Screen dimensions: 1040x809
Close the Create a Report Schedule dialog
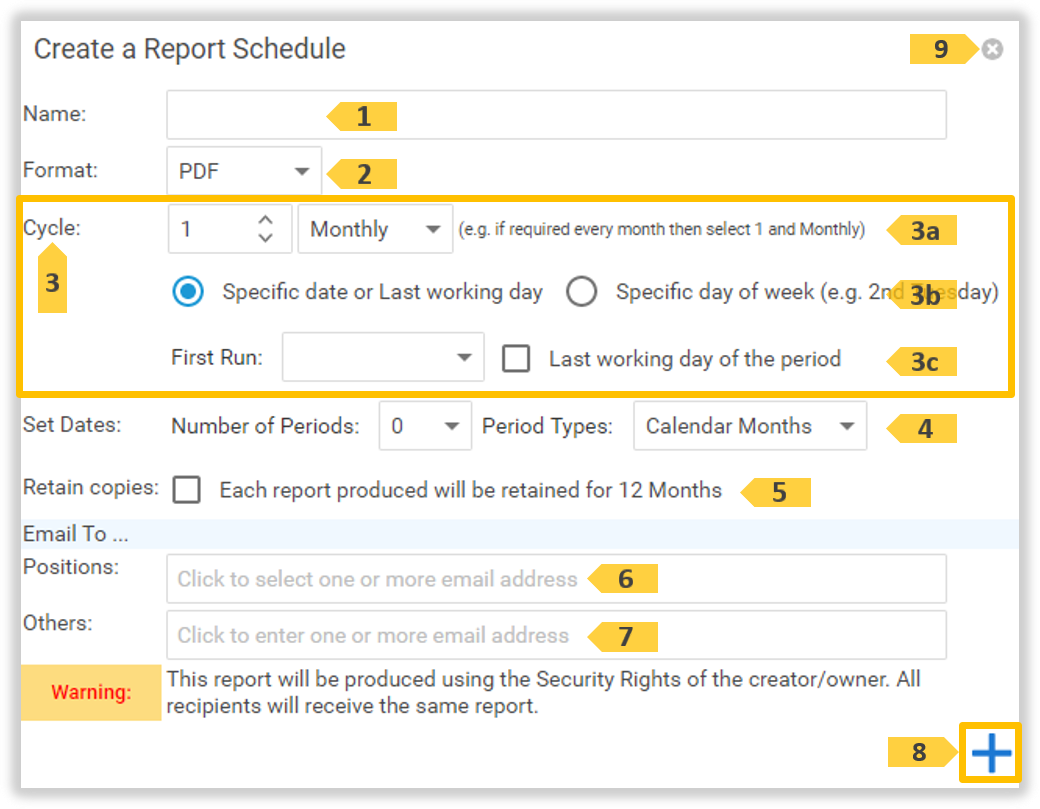[x=993, y=47]
